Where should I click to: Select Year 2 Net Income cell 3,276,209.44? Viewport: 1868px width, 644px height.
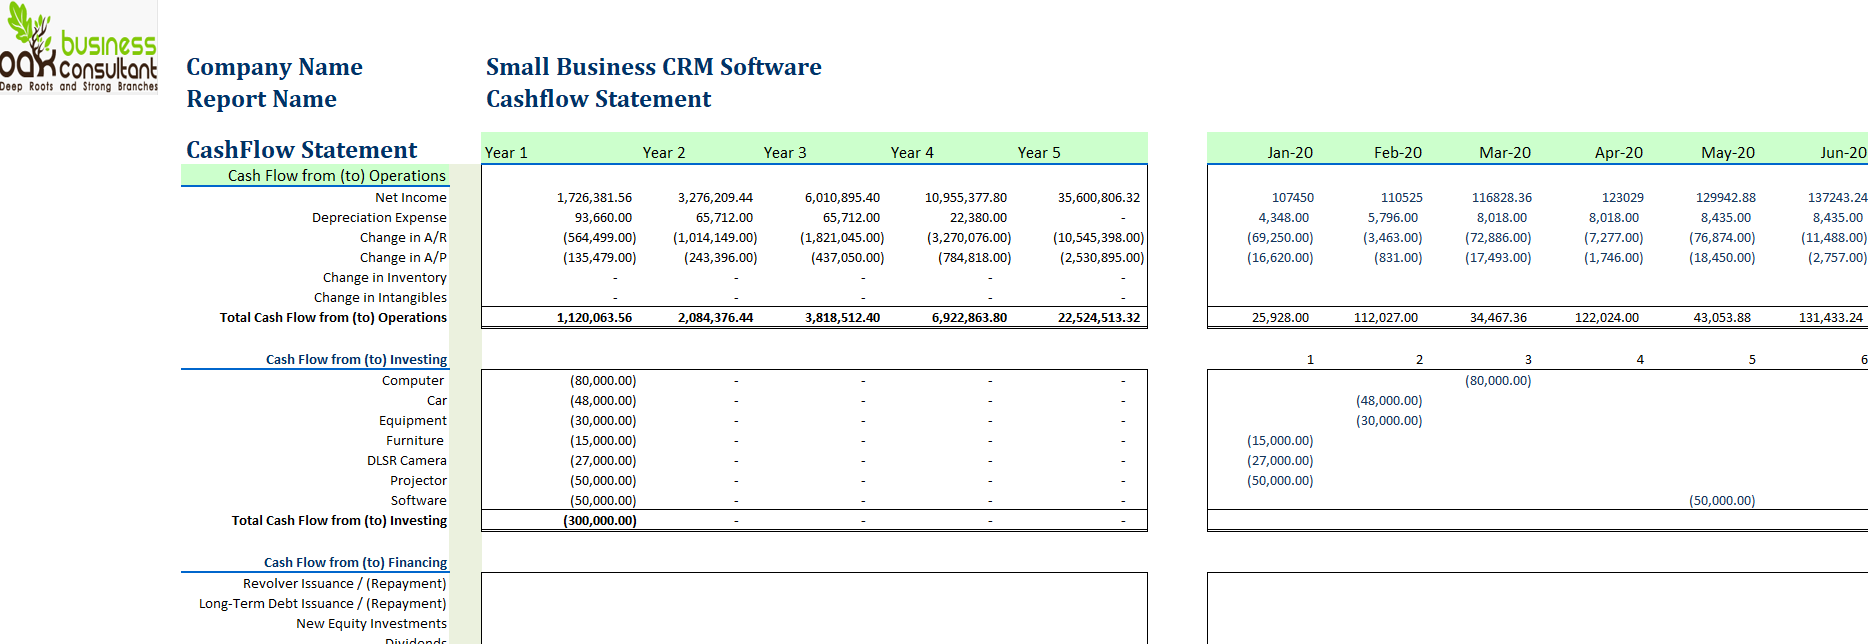(715, 198)
